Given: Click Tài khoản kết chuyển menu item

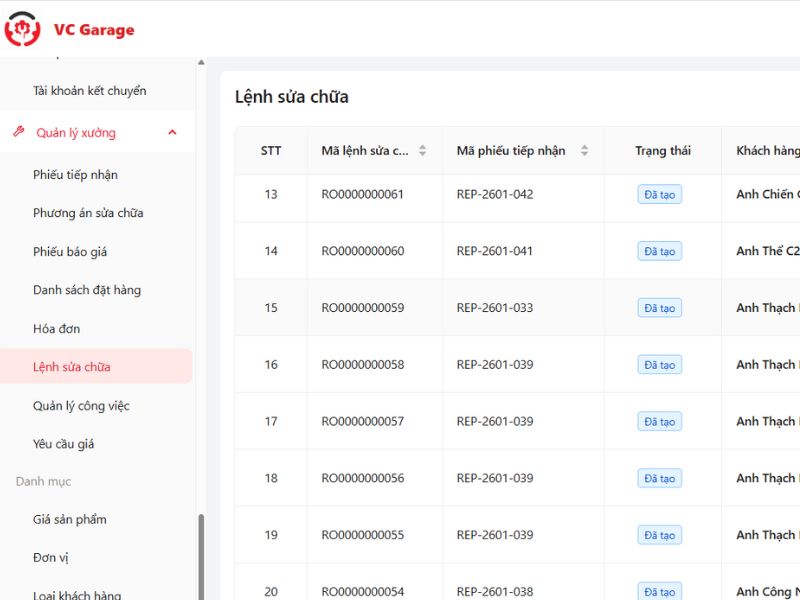Looking at the screenshot, I should 89,91.
